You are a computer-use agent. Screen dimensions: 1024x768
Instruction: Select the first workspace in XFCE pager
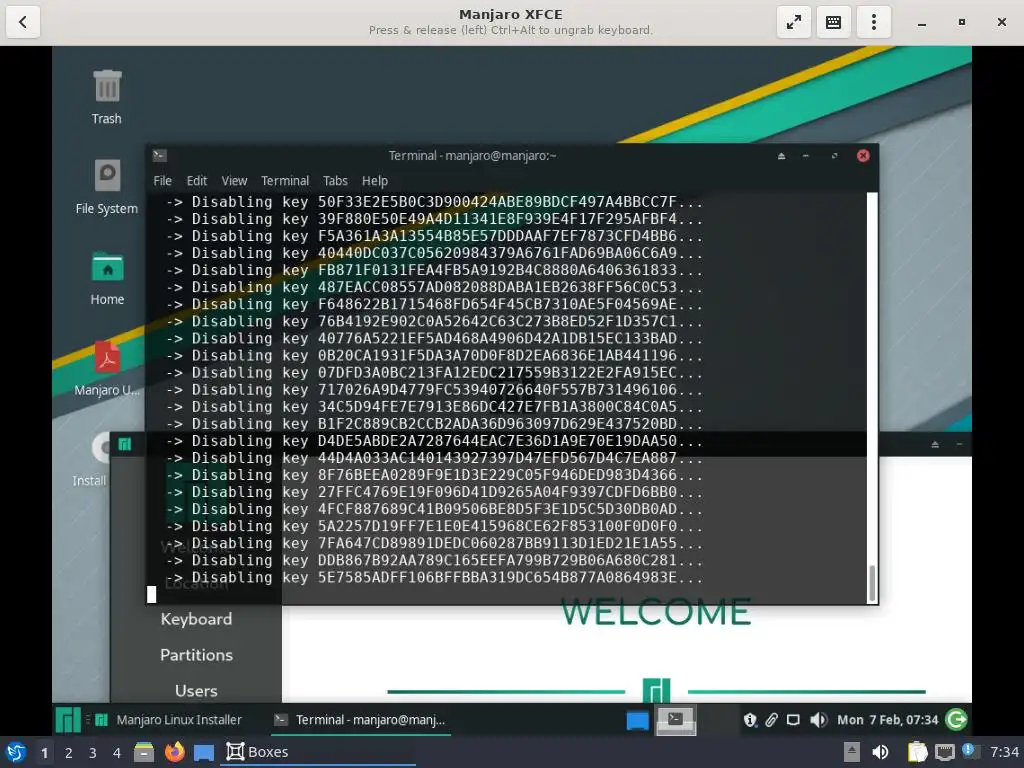[x=637, y=720]
